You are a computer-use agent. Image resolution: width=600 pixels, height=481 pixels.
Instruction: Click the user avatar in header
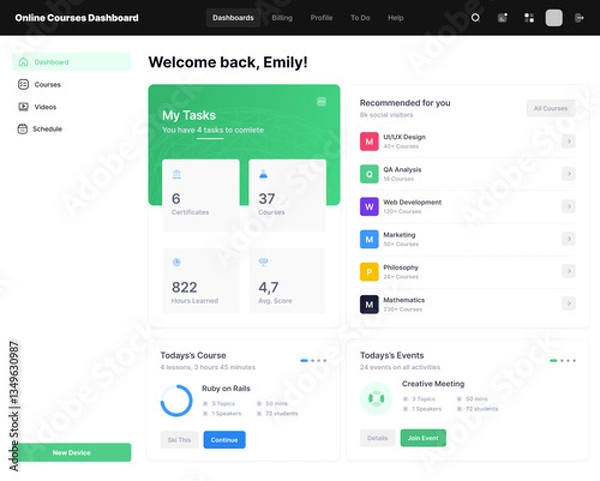(x=554, y=18)
